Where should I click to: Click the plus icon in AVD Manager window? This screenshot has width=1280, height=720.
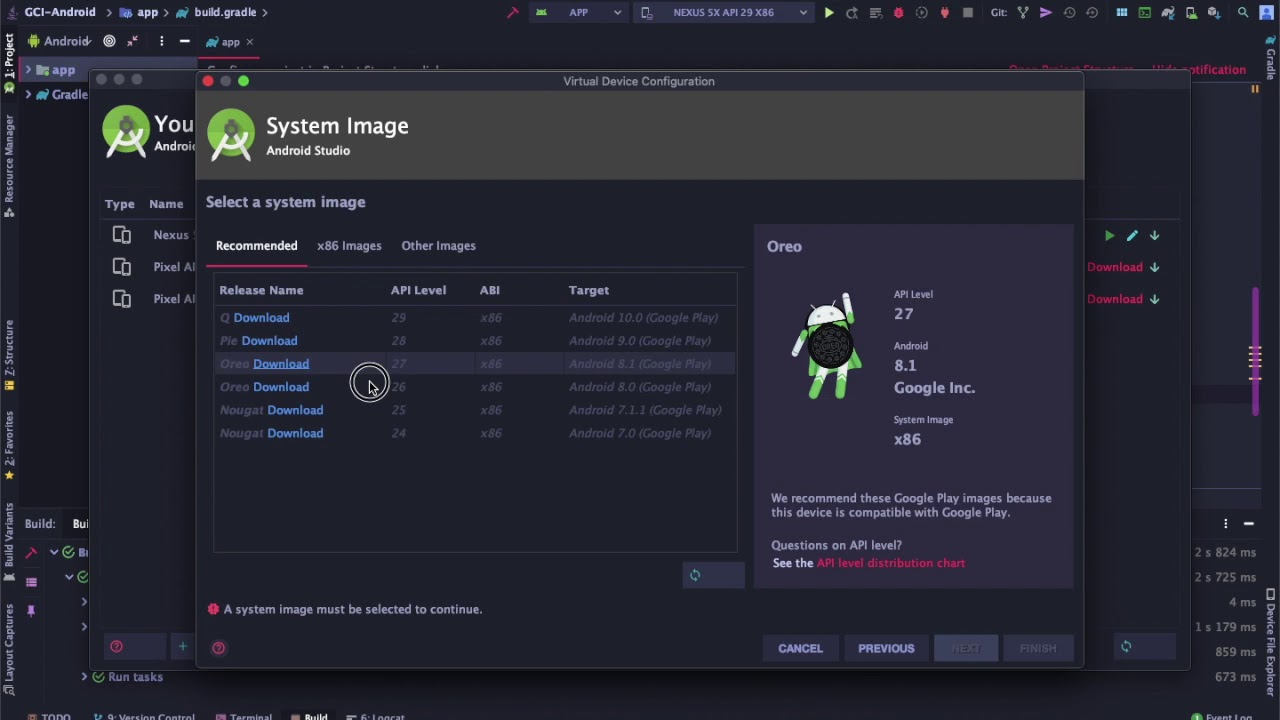point(182,647)
